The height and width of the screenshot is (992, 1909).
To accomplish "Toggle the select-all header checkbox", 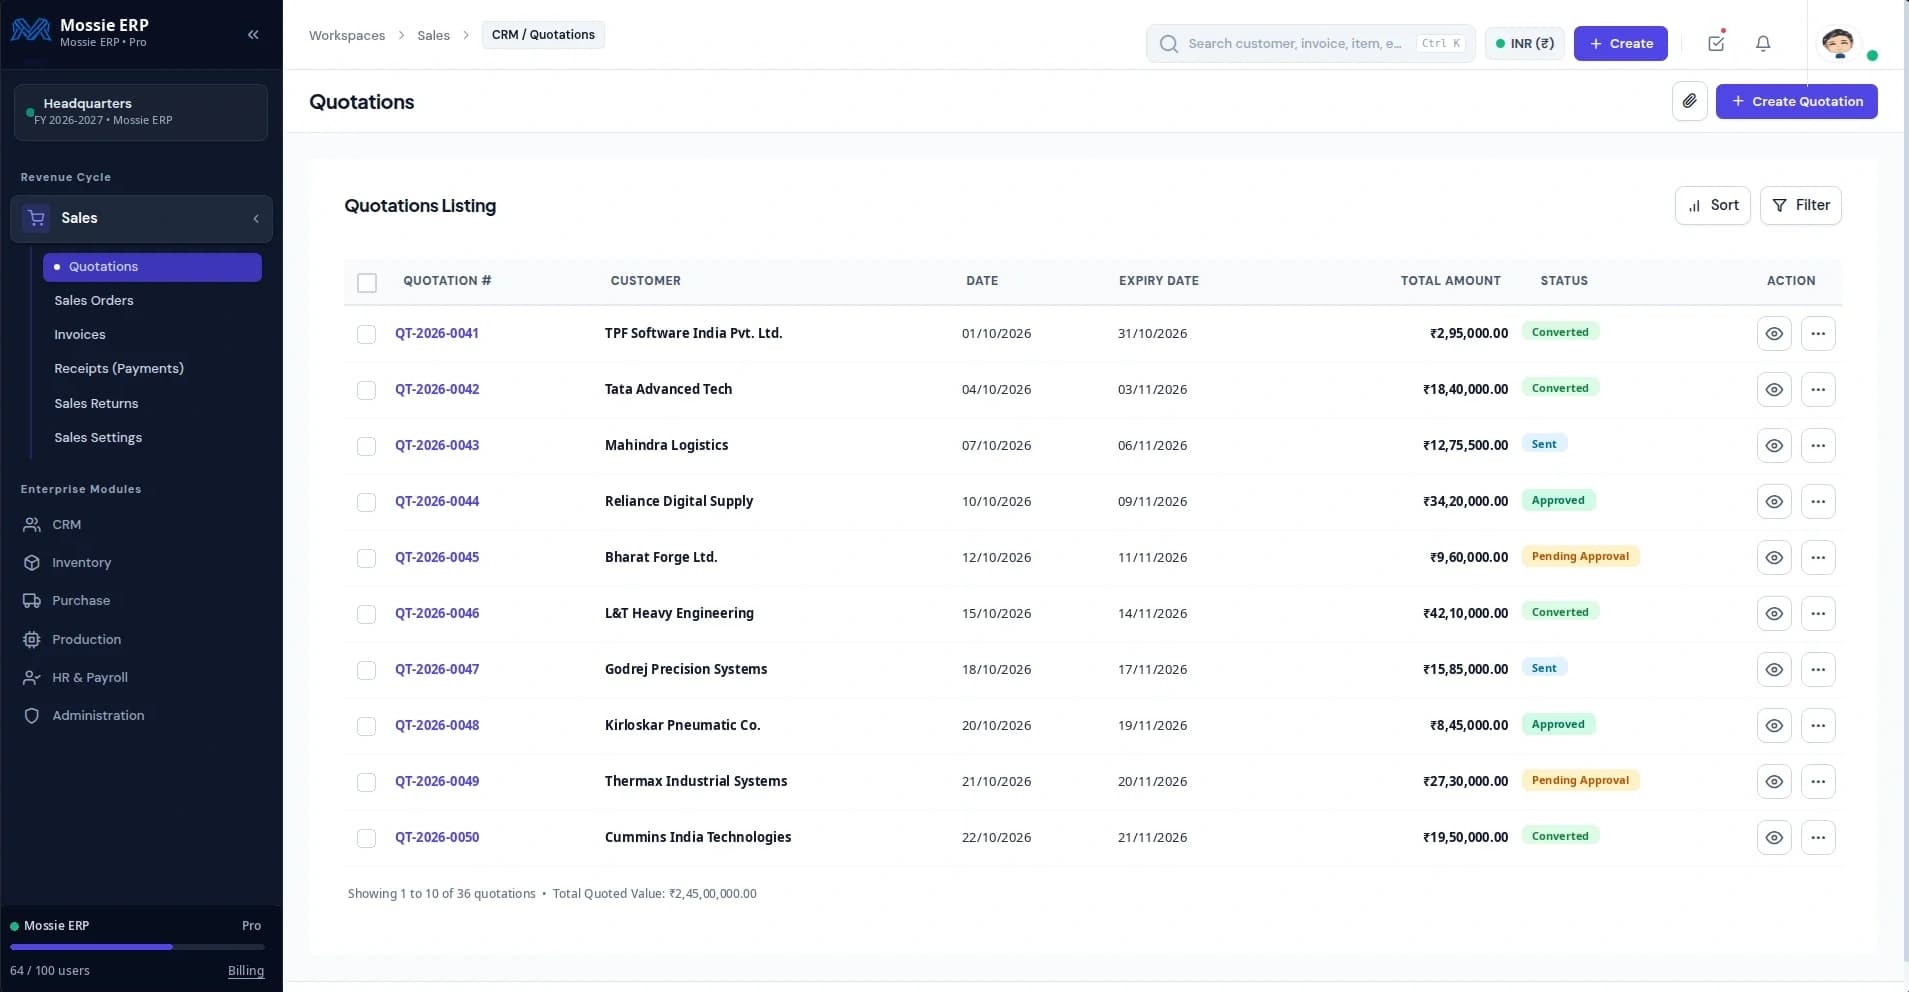I will point(367,283).
